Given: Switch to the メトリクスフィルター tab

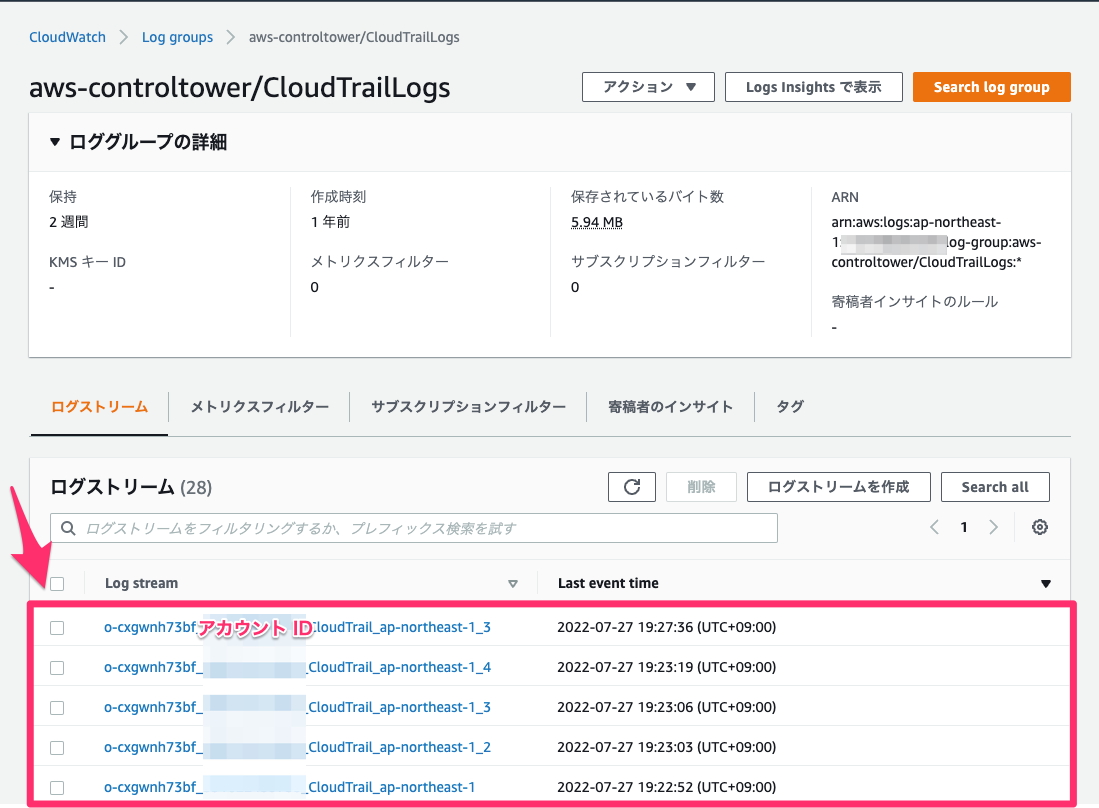Looking at the screenshot, I should [x=258, y=406].
